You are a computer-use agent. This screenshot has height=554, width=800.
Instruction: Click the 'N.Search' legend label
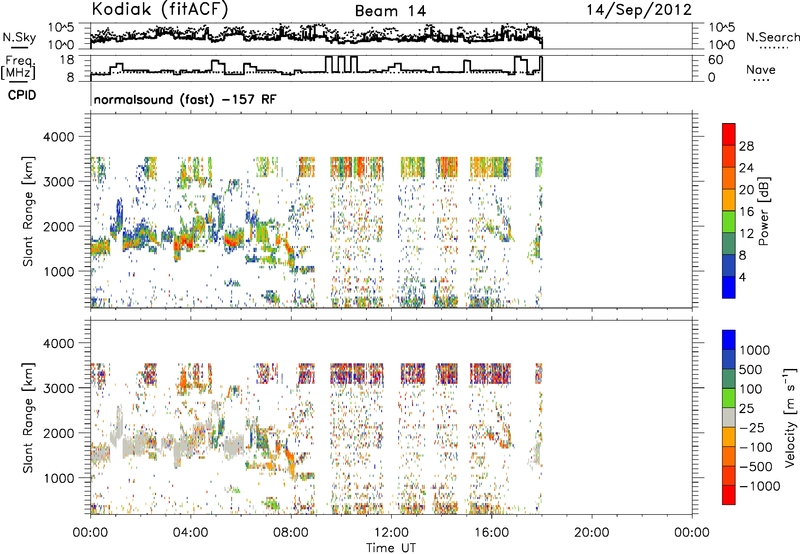772,37
